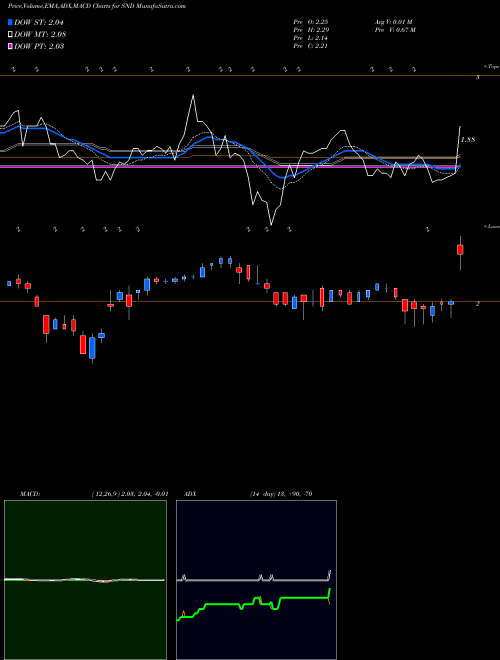Click the tall white peak of the indicator line
Viewport: 500px width, 660px height.
tap(193, 96)
